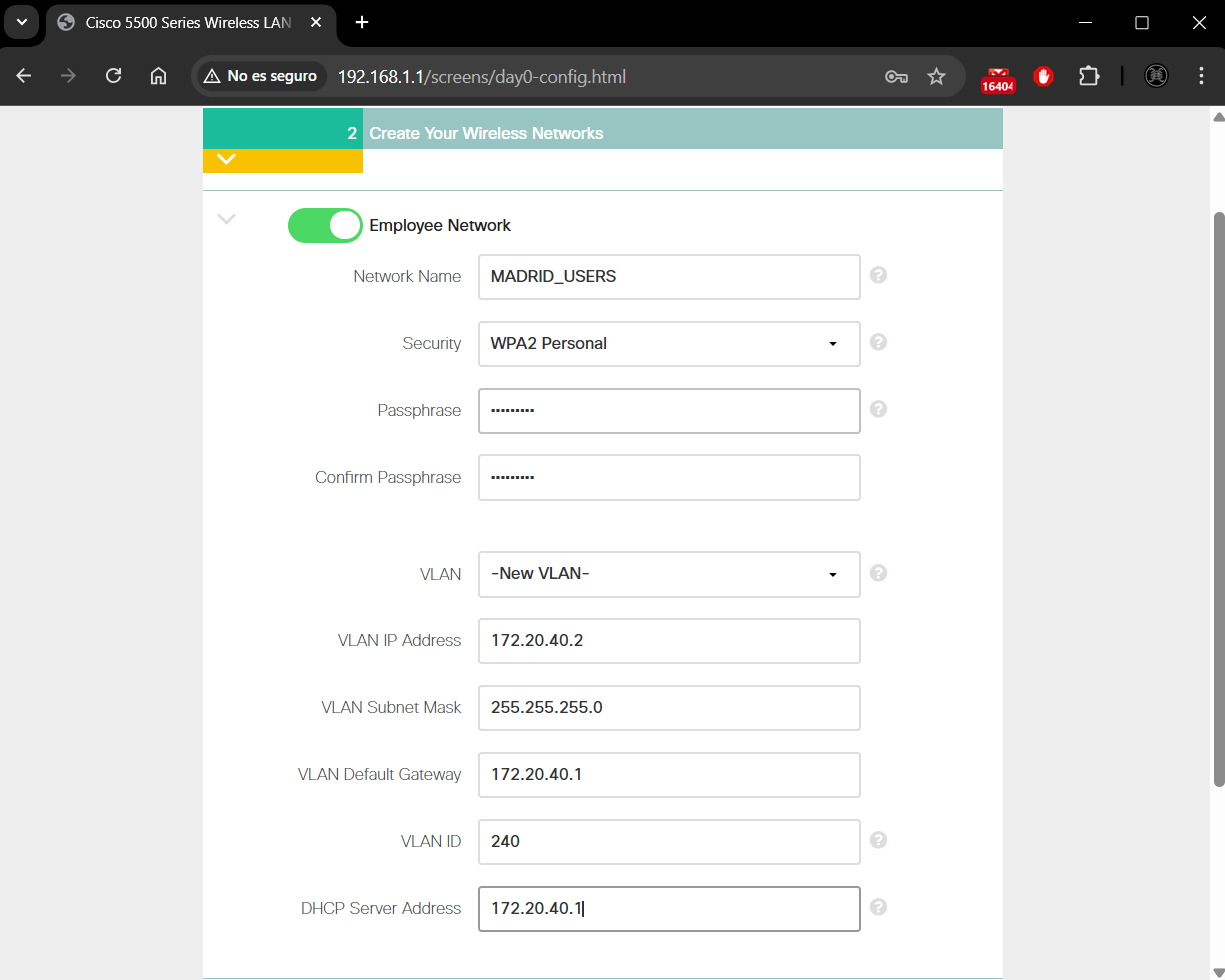Click the page vertical scrollbar thumb
Image resolution: width=1225 pixels, height=980 pixels.
click(1217, 498)
